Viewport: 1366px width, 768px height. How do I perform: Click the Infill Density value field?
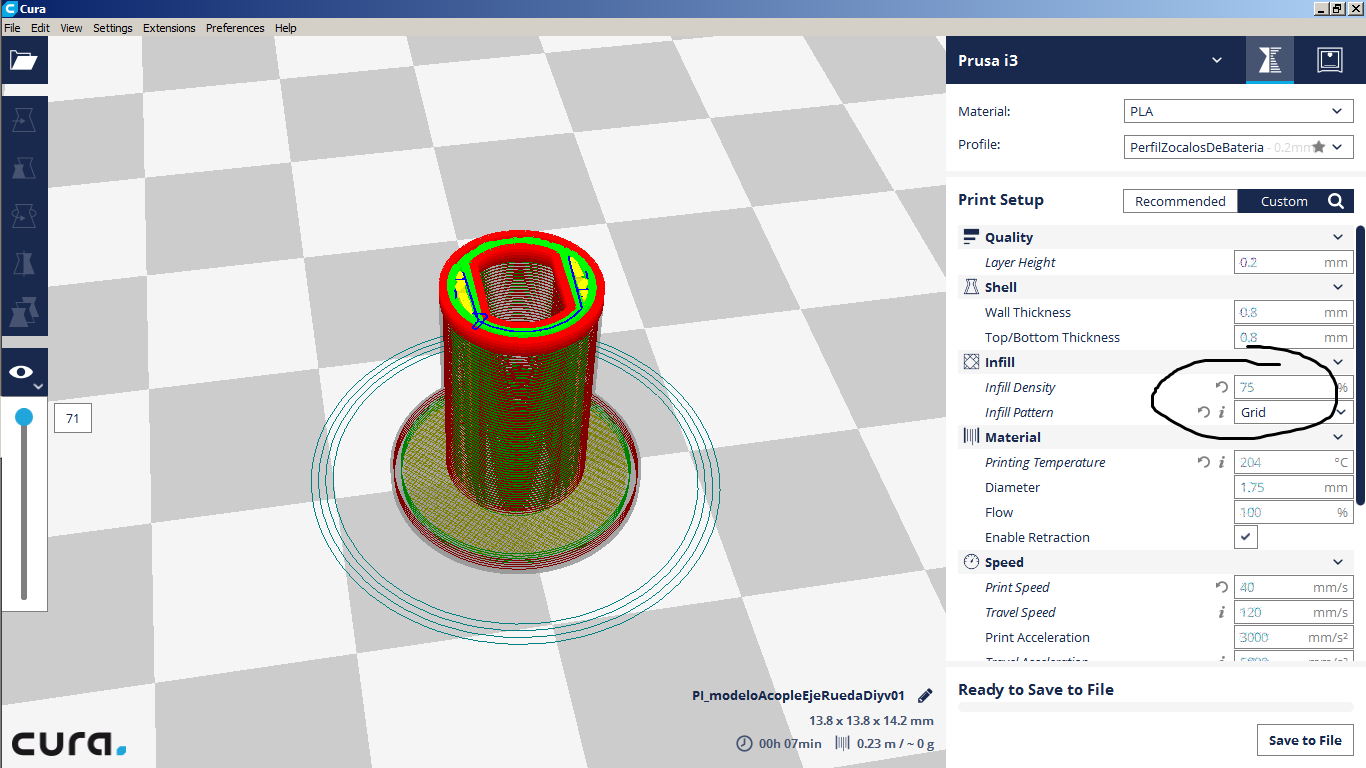click(1294, 387)
